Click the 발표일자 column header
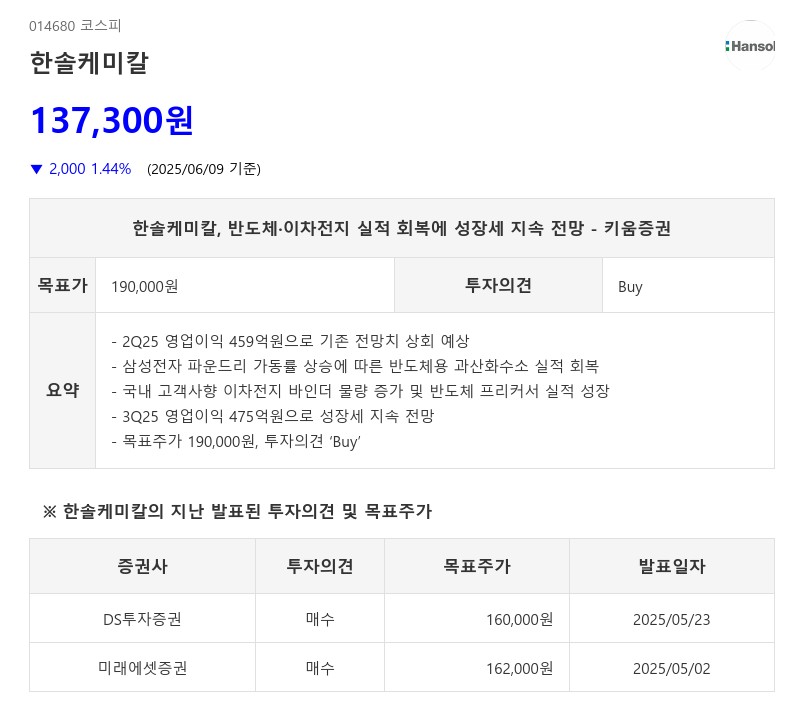804x727 pixels. [x=671, y=566]
